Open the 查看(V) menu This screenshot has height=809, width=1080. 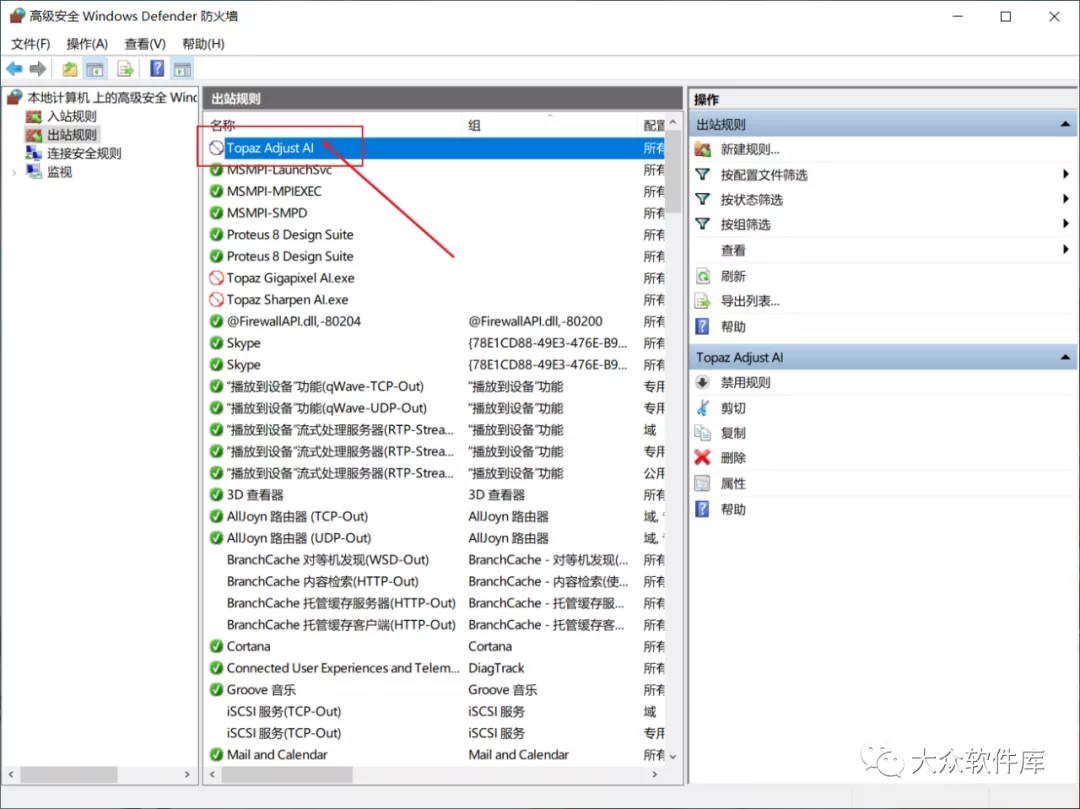(x=145, y=44)
